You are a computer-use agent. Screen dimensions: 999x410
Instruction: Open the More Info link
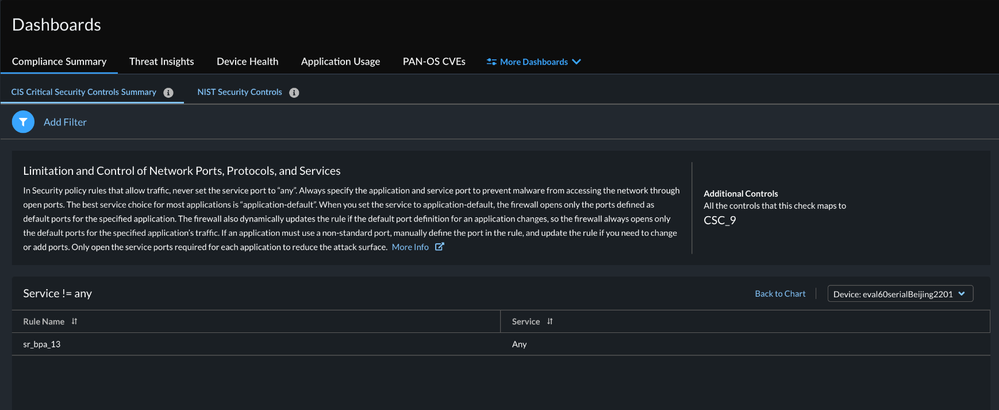point(410,247)
